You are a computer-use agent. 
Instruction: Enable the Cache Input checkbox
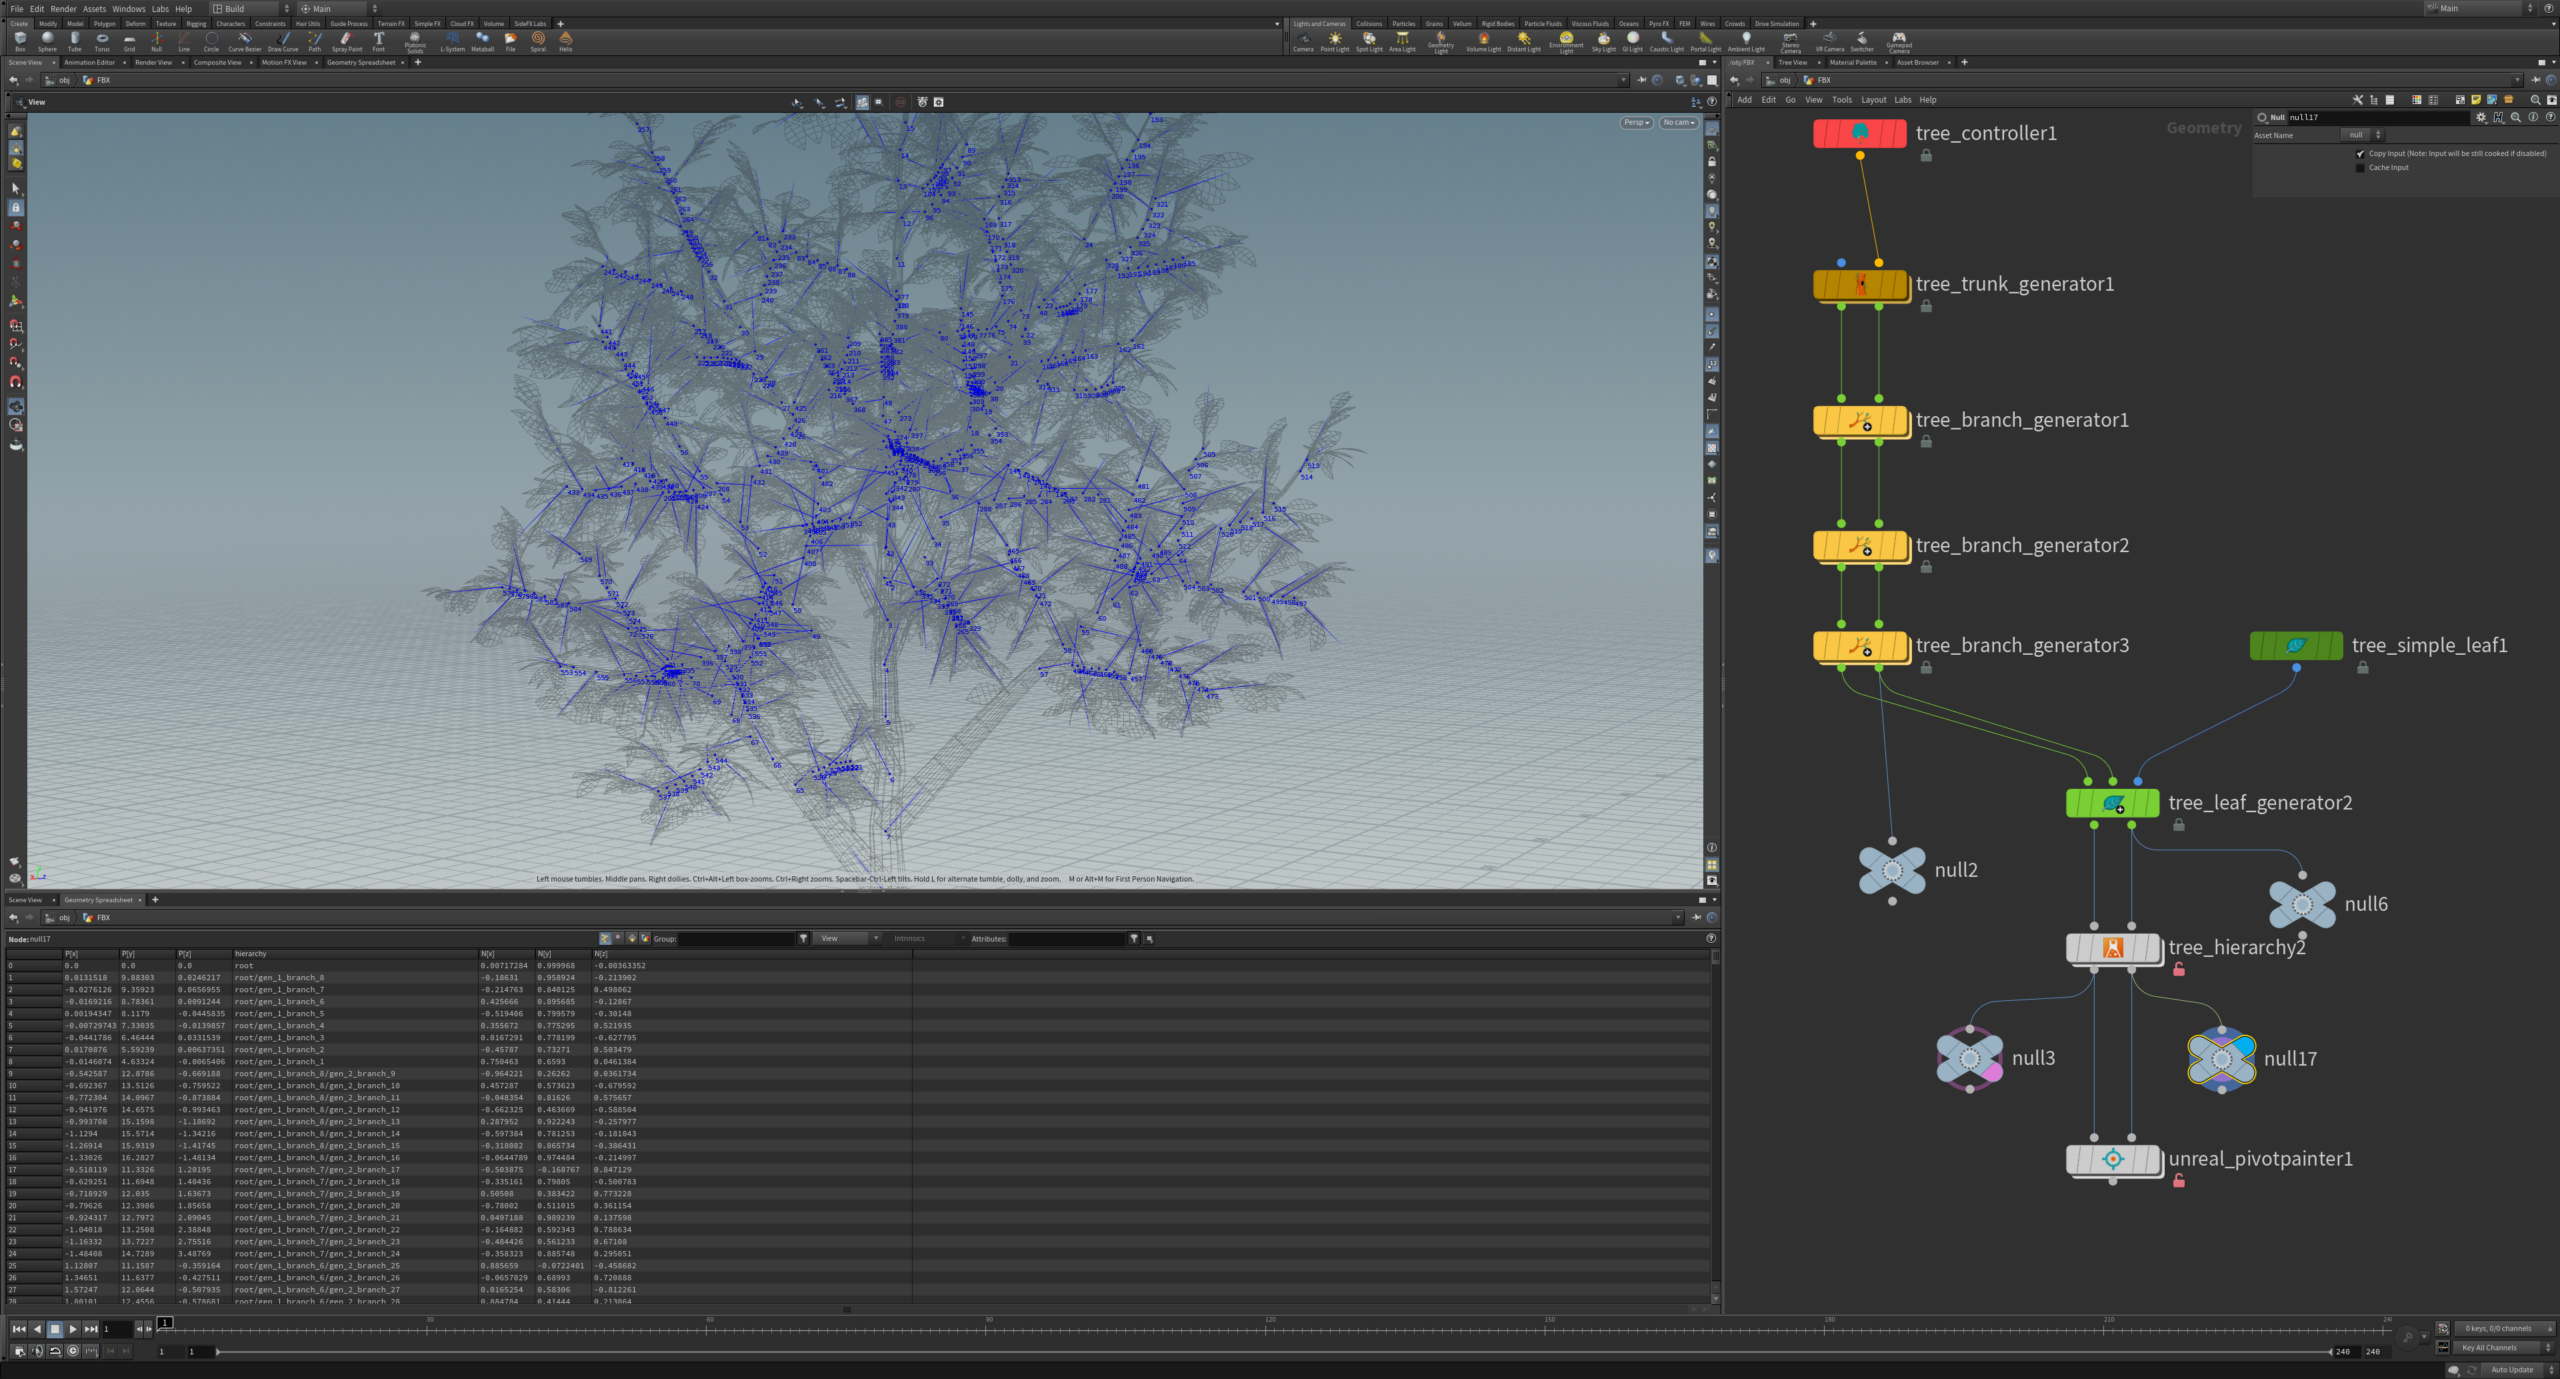pos(2361,168)
